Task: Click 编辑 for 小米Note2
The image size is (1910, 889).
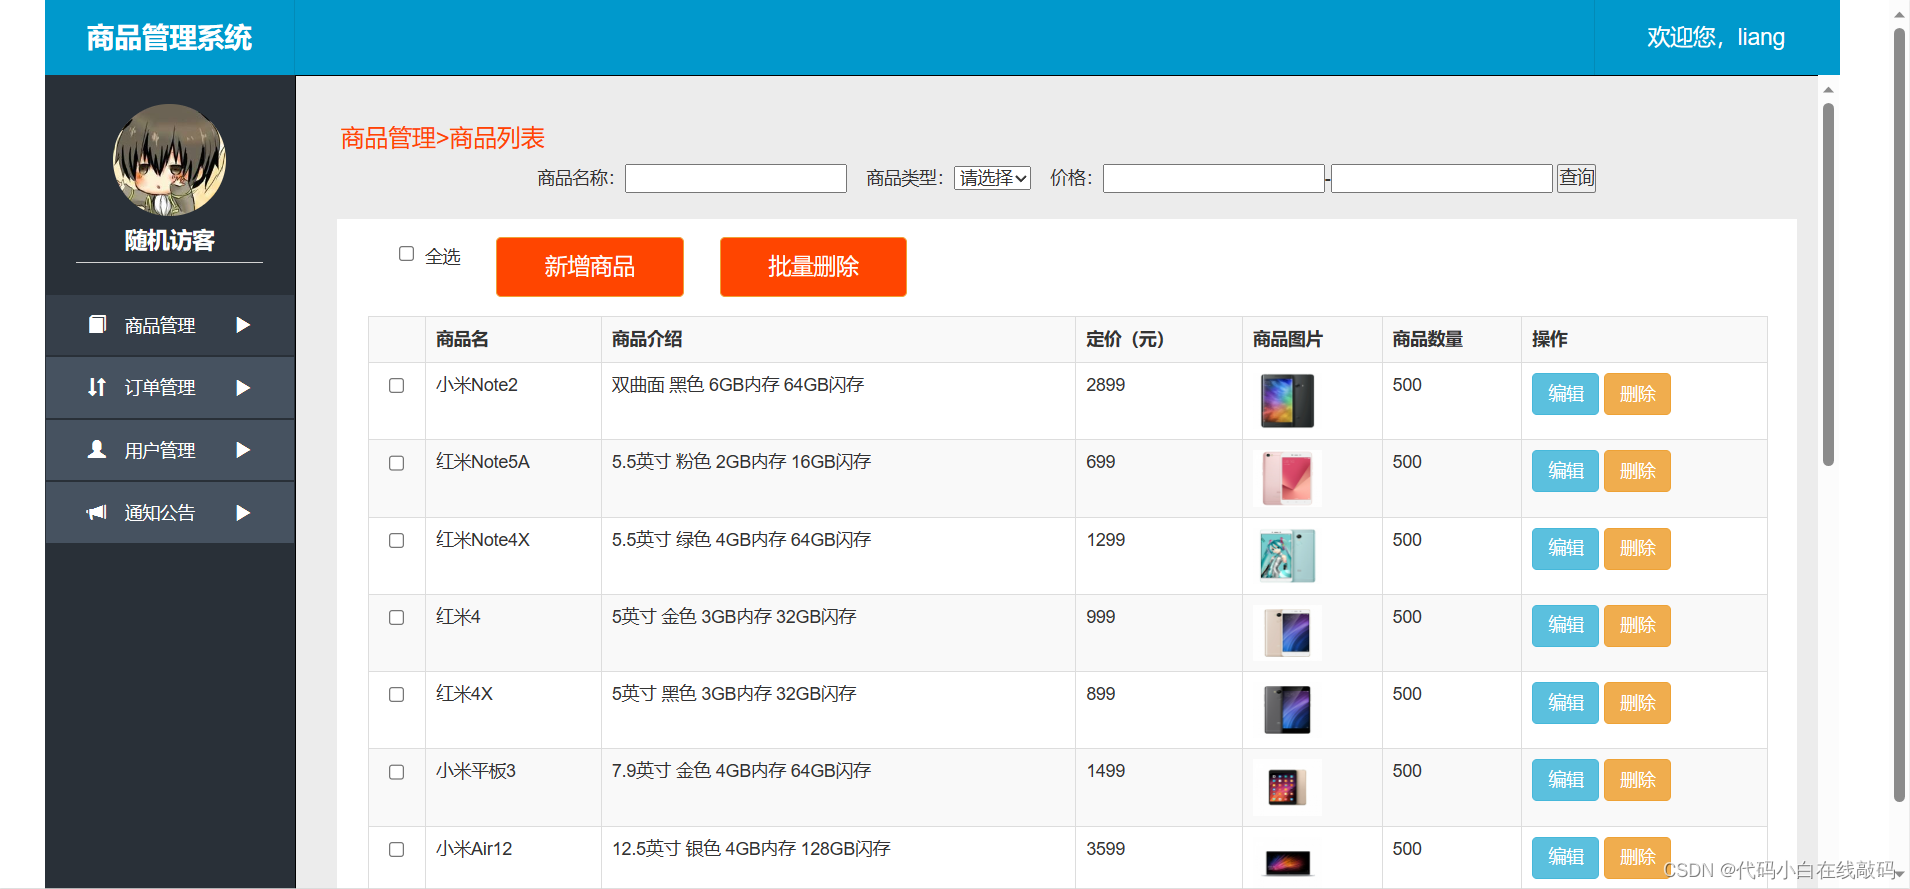Action: [1565, 394]
